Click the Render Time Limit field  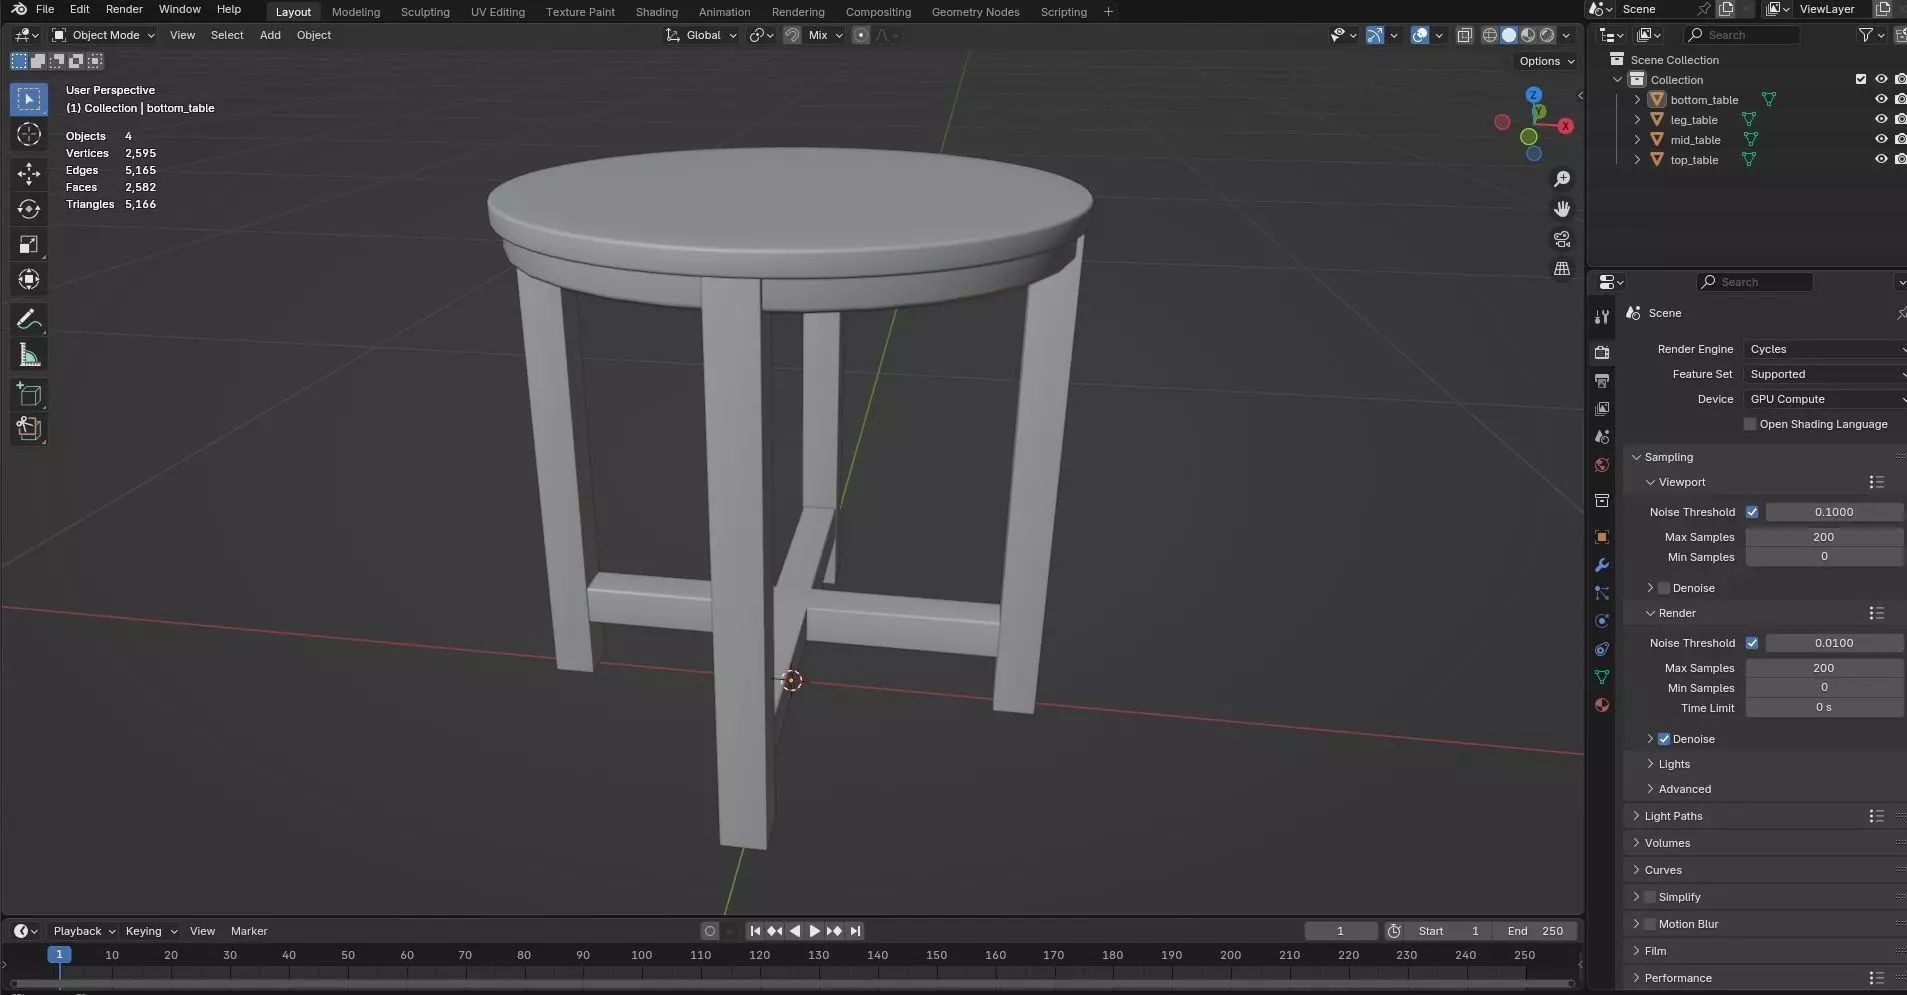[x=1824, y=707]
